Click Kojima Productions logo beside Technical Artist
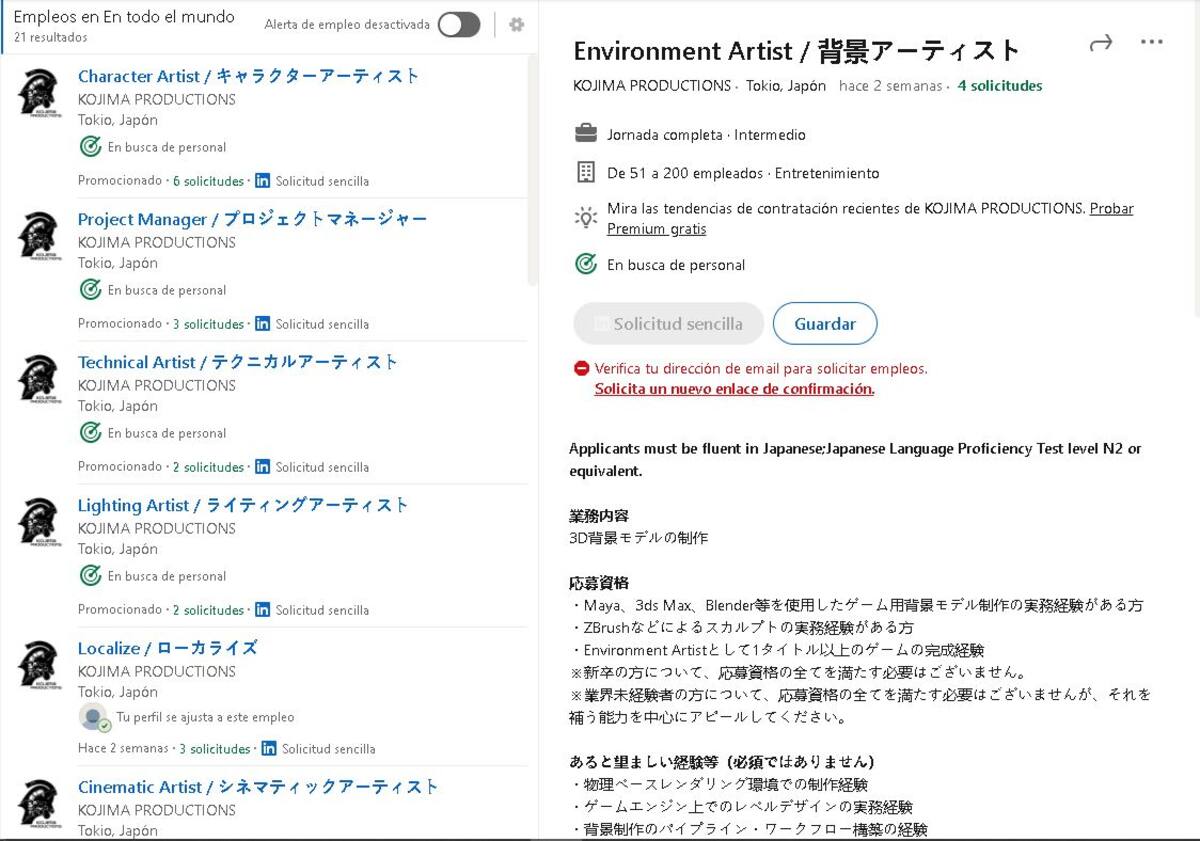 coord(39,379)
